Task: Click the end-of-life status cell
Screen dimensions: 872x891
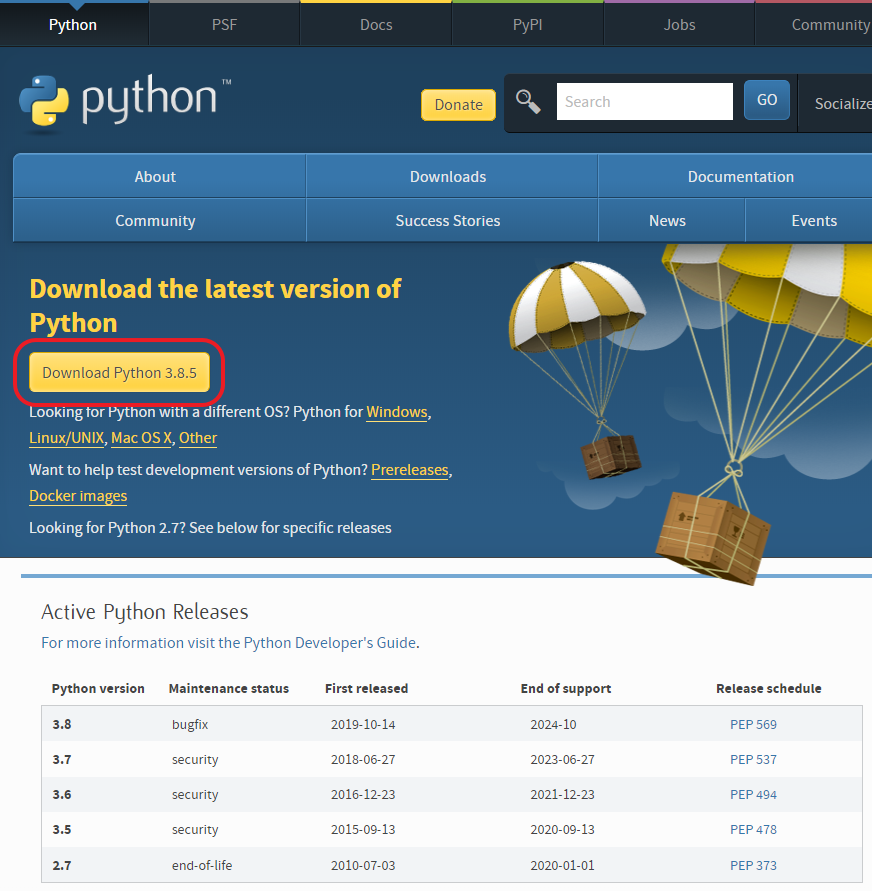Action: 202,865
